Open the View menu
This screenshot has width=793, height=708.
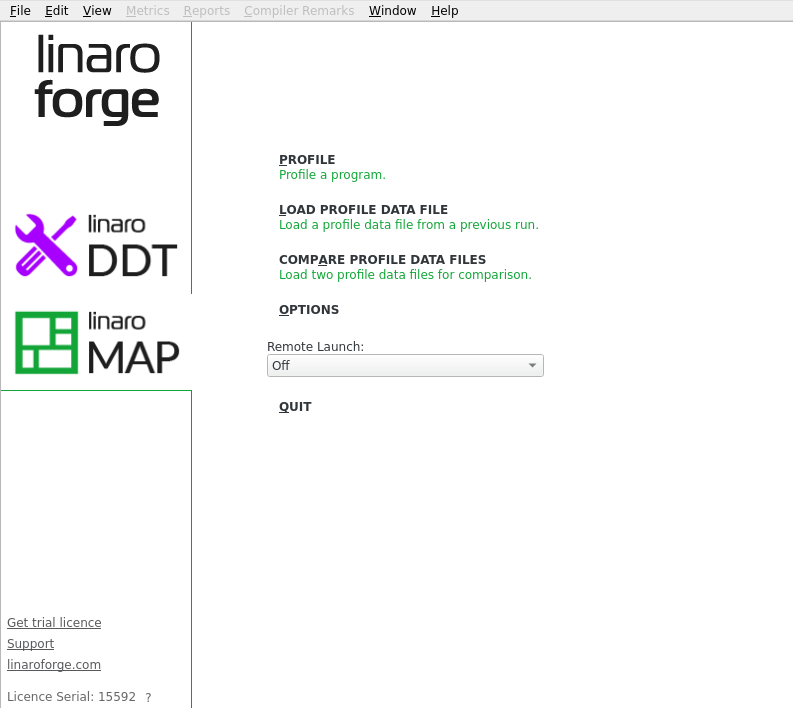pos(97,11)
